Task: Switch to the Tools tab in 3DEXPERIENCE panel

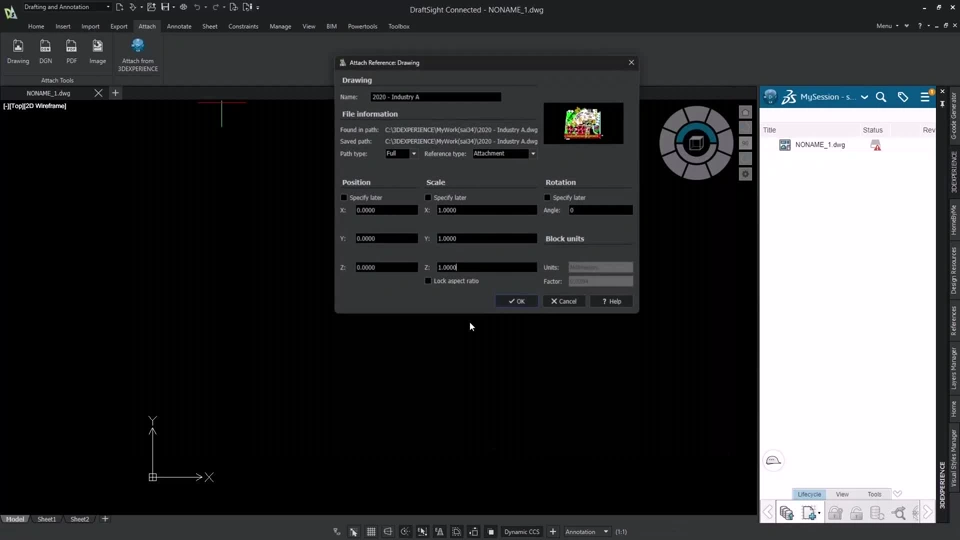Action: [x=874, y=494]
